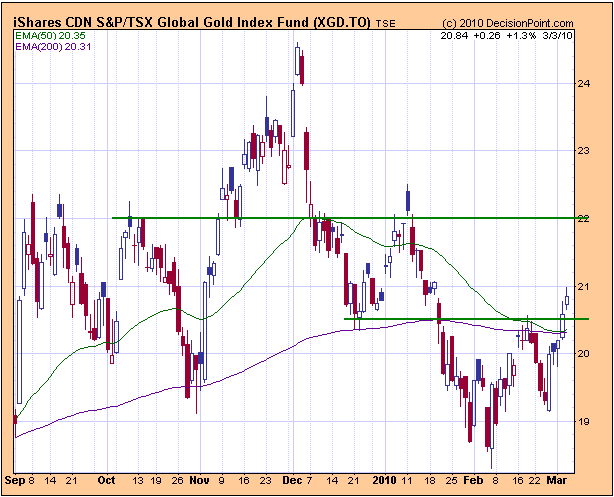Select the TSE exchange label
Image resolution: width=614 pixels, height=497 pixels.
[x=384, y=21]
